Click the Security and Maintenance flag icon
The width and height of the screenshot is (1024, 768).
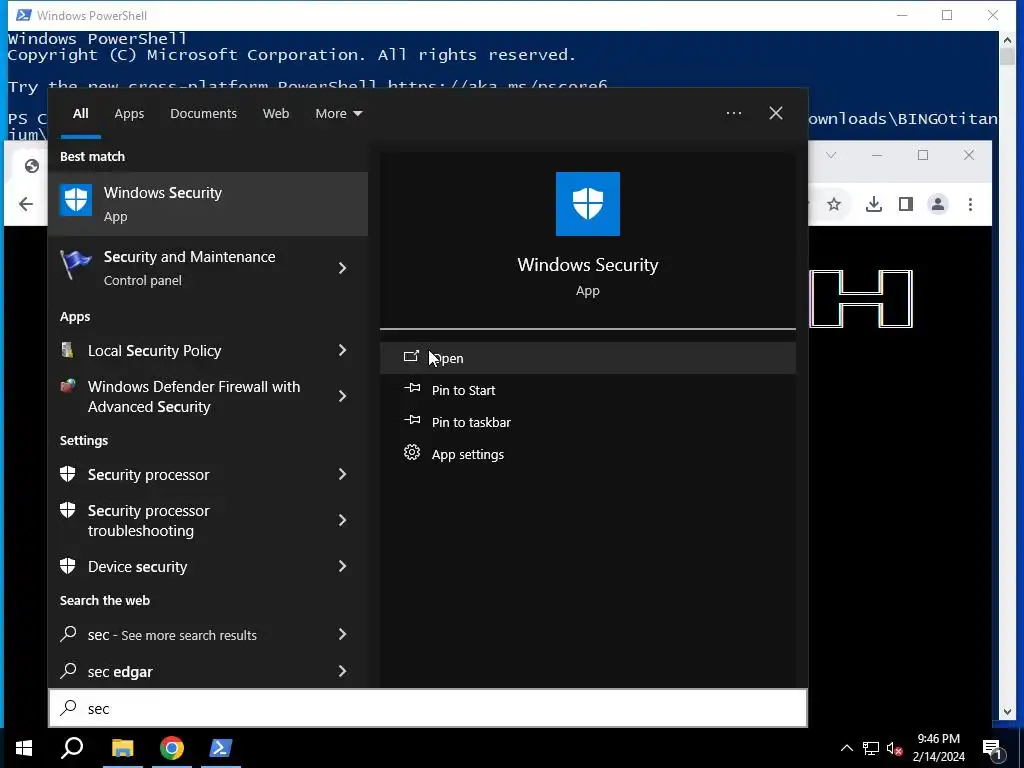pyautogui.click(x=76, y=266)
